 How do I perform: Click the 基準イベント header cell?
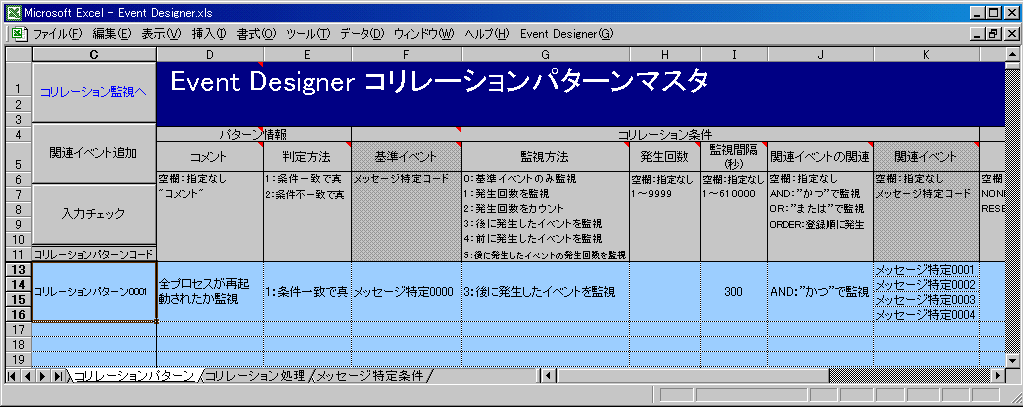pos(406,157)
